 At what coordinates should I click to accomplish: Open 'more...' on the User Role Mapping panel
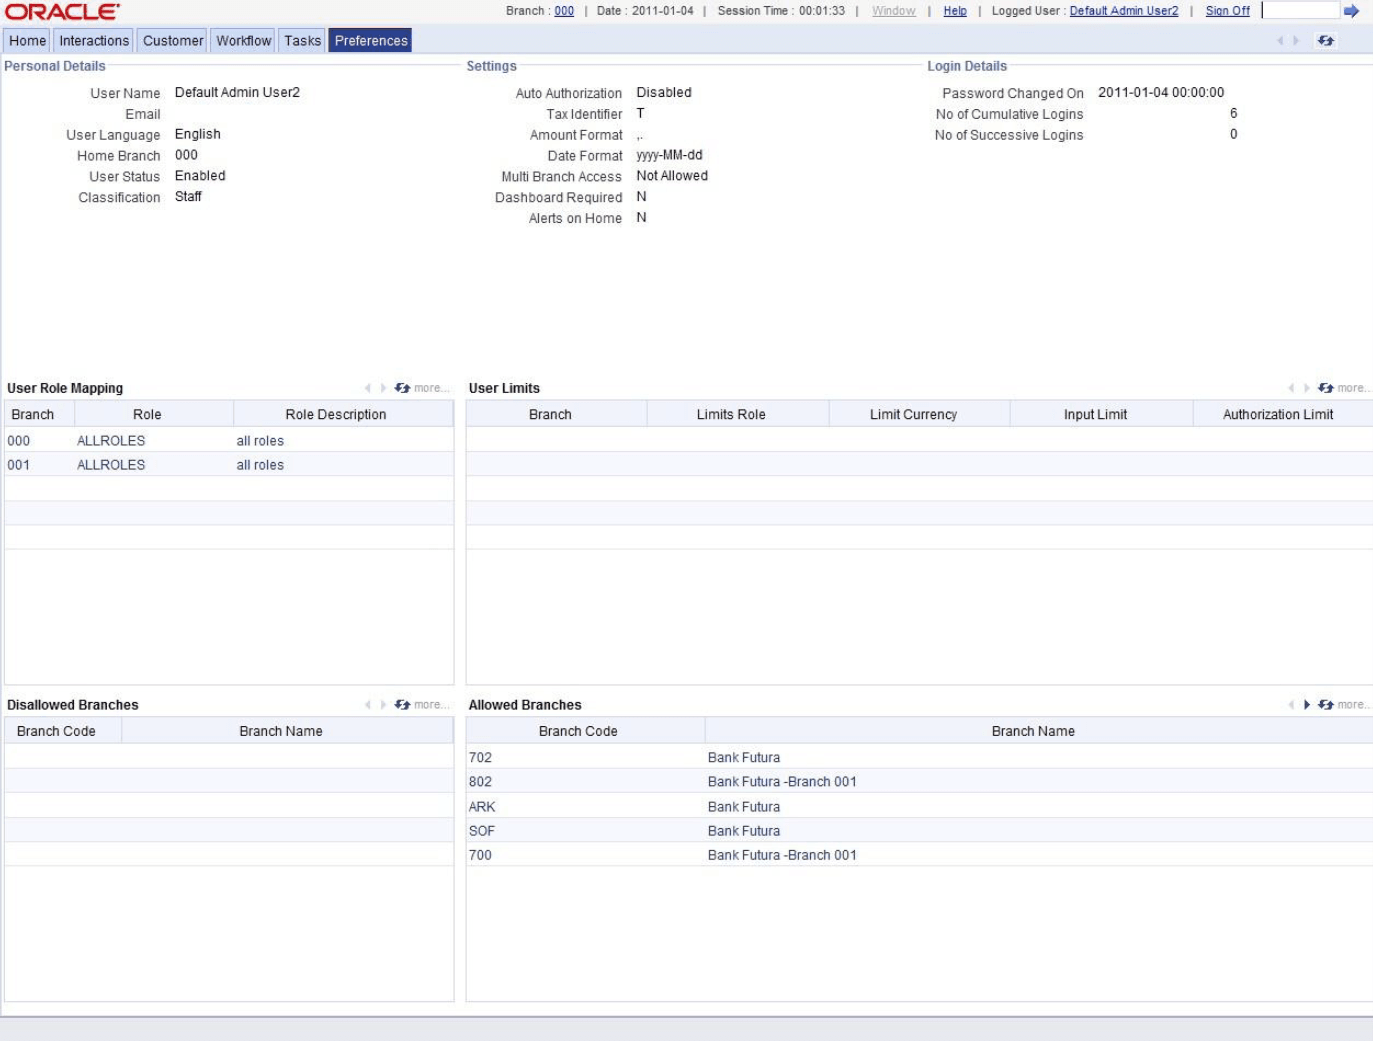pyautogui.click(x=430, y=389)
